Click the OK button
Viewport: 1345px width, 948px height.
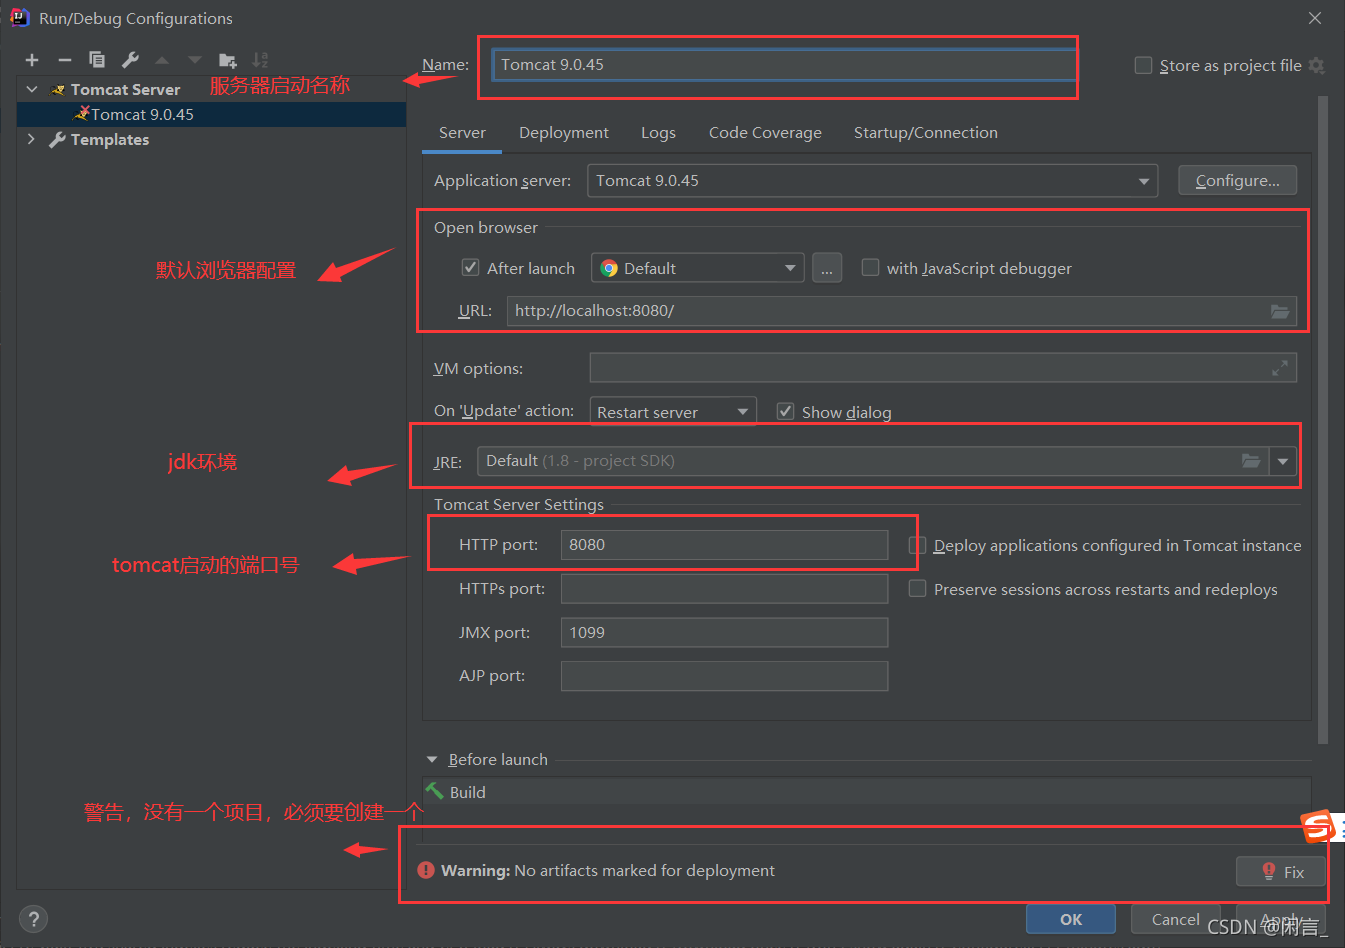pyautogui.click(x=1071, y=919)
